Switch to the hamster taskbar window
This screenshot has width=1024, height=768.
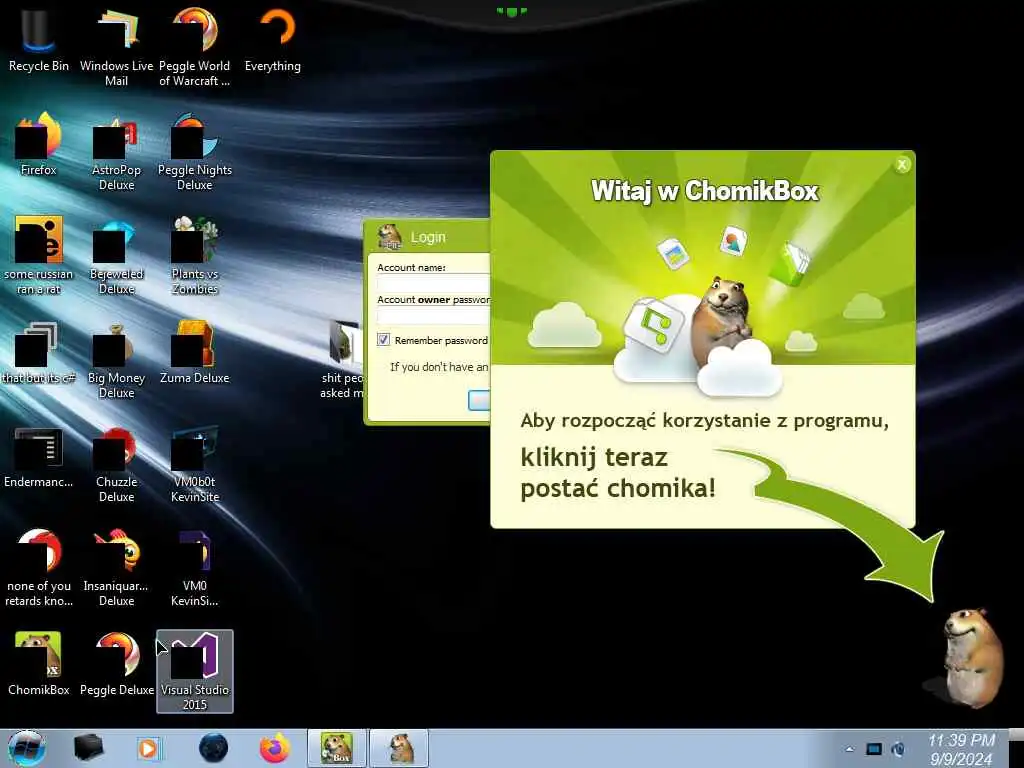(400, 748)
